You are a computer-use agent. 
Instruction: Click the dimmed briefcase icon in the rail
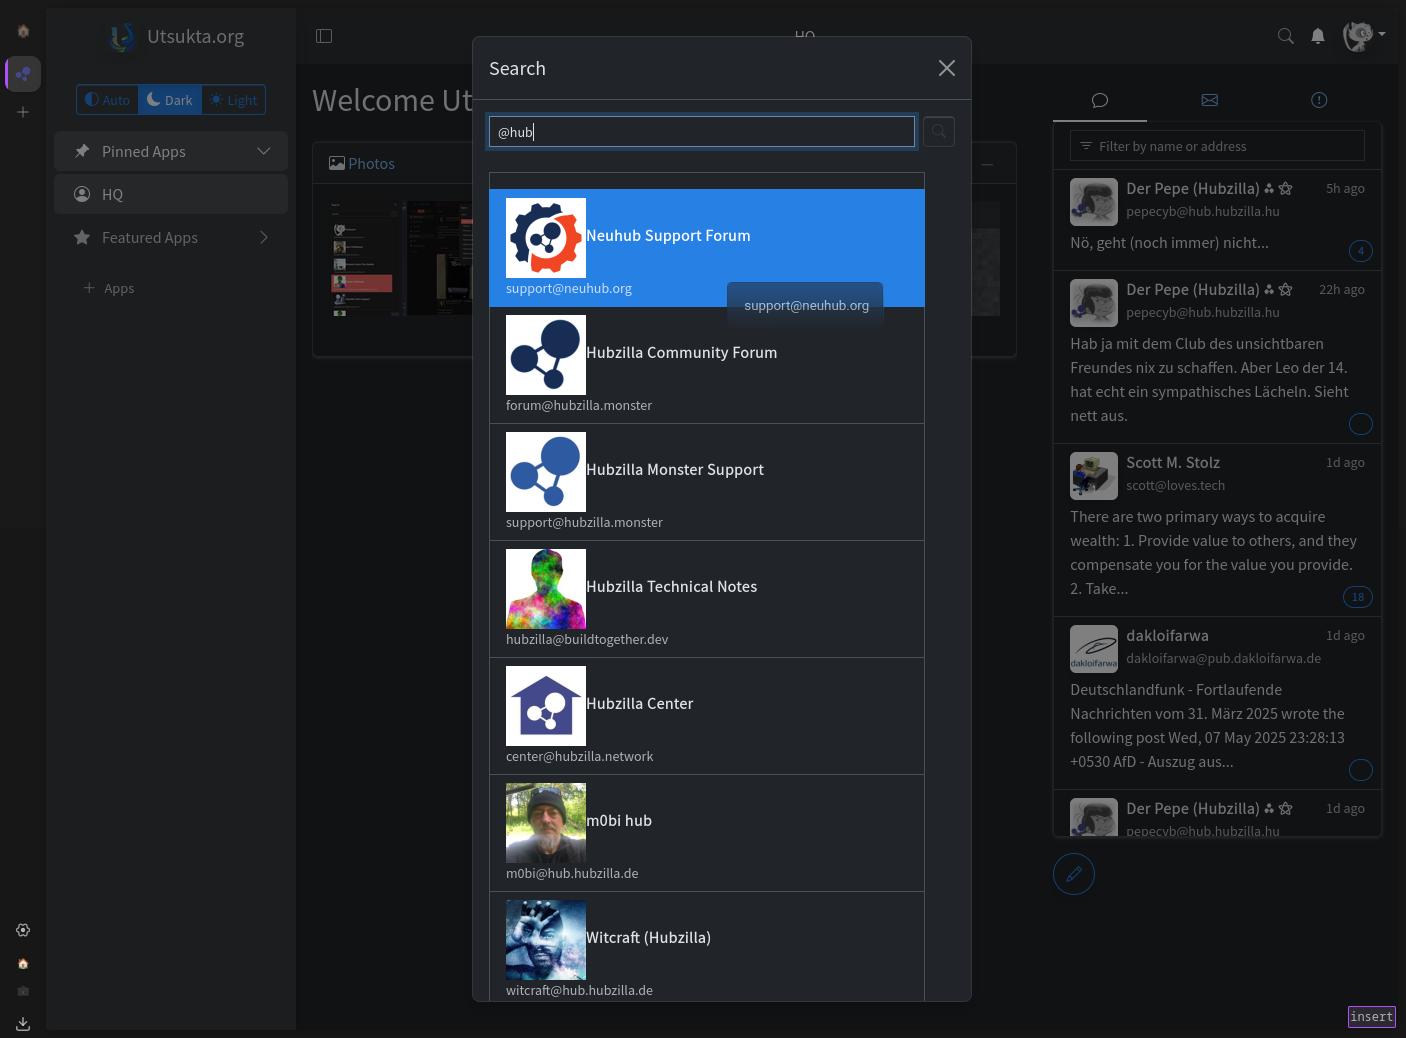[23, 991]
